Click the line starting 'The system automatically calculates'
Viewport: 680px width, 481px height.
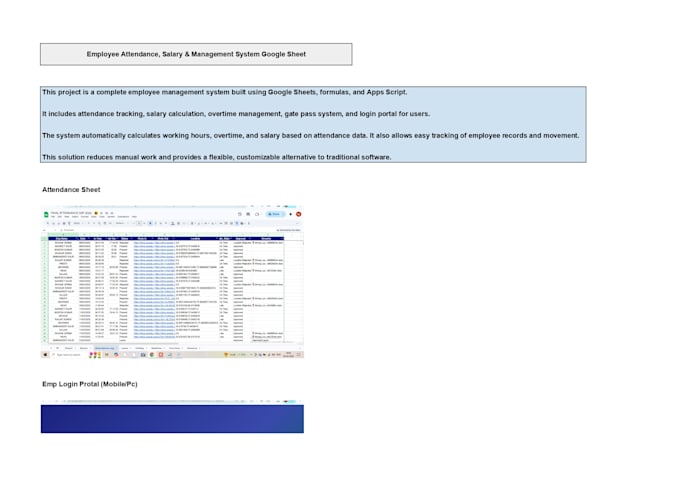311,135
